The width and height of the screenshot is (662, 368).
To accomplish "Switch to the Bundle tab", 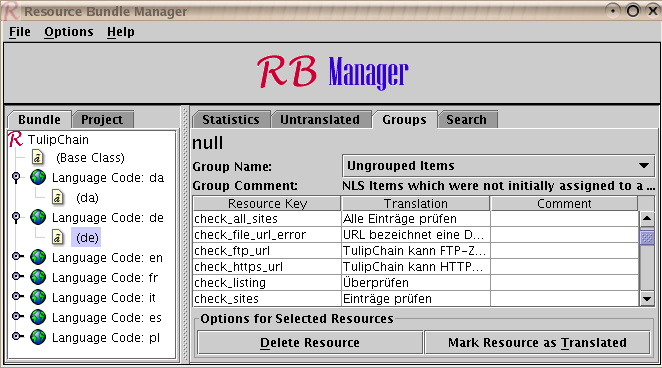I will point(39,119).
